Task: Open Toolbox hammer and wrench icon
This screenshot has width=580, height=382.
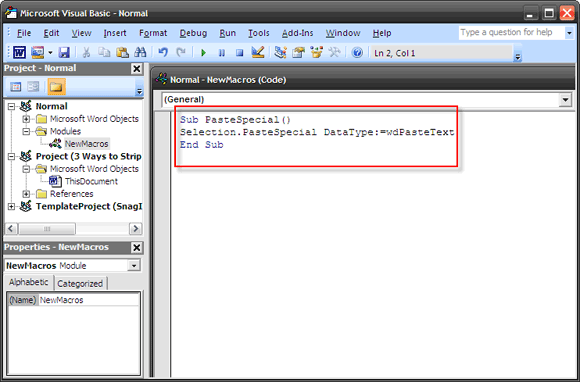Action: pyautogui.click(x=334, y=53)
